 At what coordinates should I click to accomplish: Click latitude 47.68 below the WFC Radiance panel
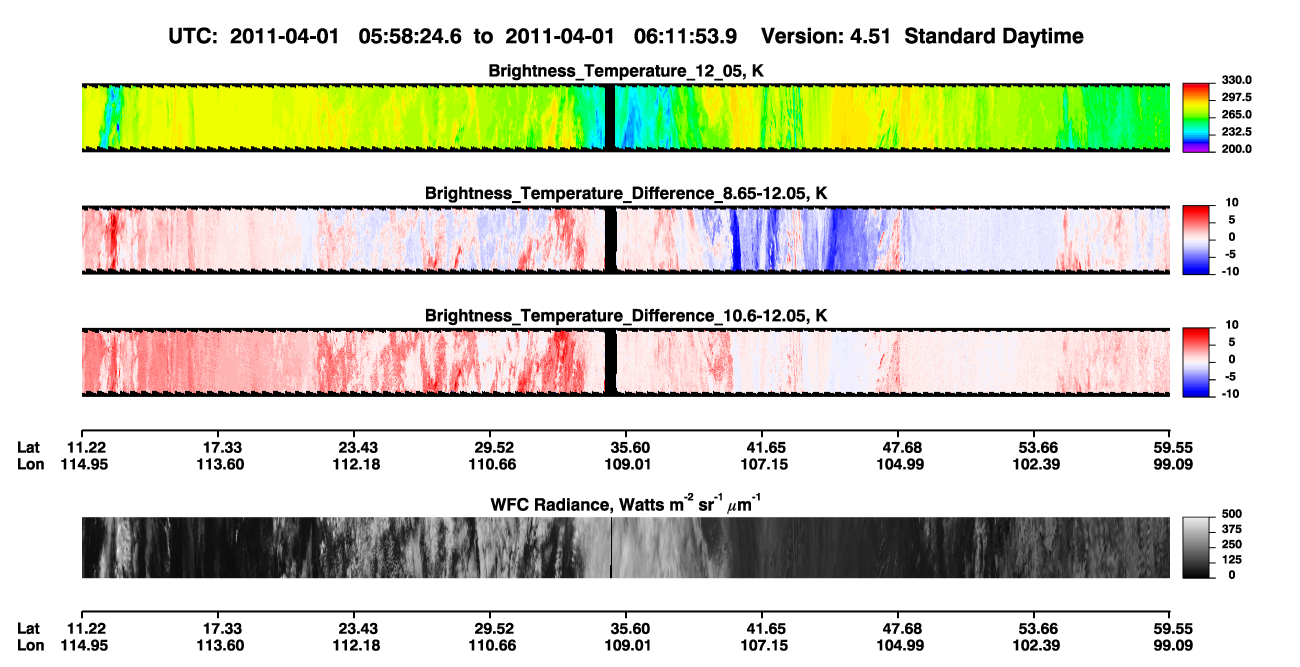(900, 629)
